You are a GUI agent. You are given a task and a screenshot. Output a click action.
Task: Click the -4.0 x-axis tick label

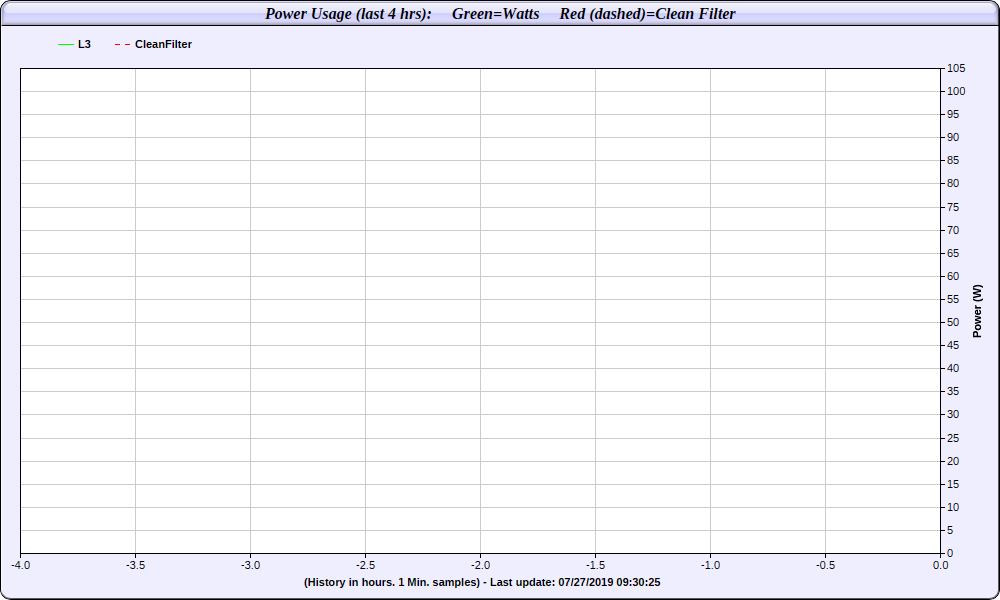[20, 565]
